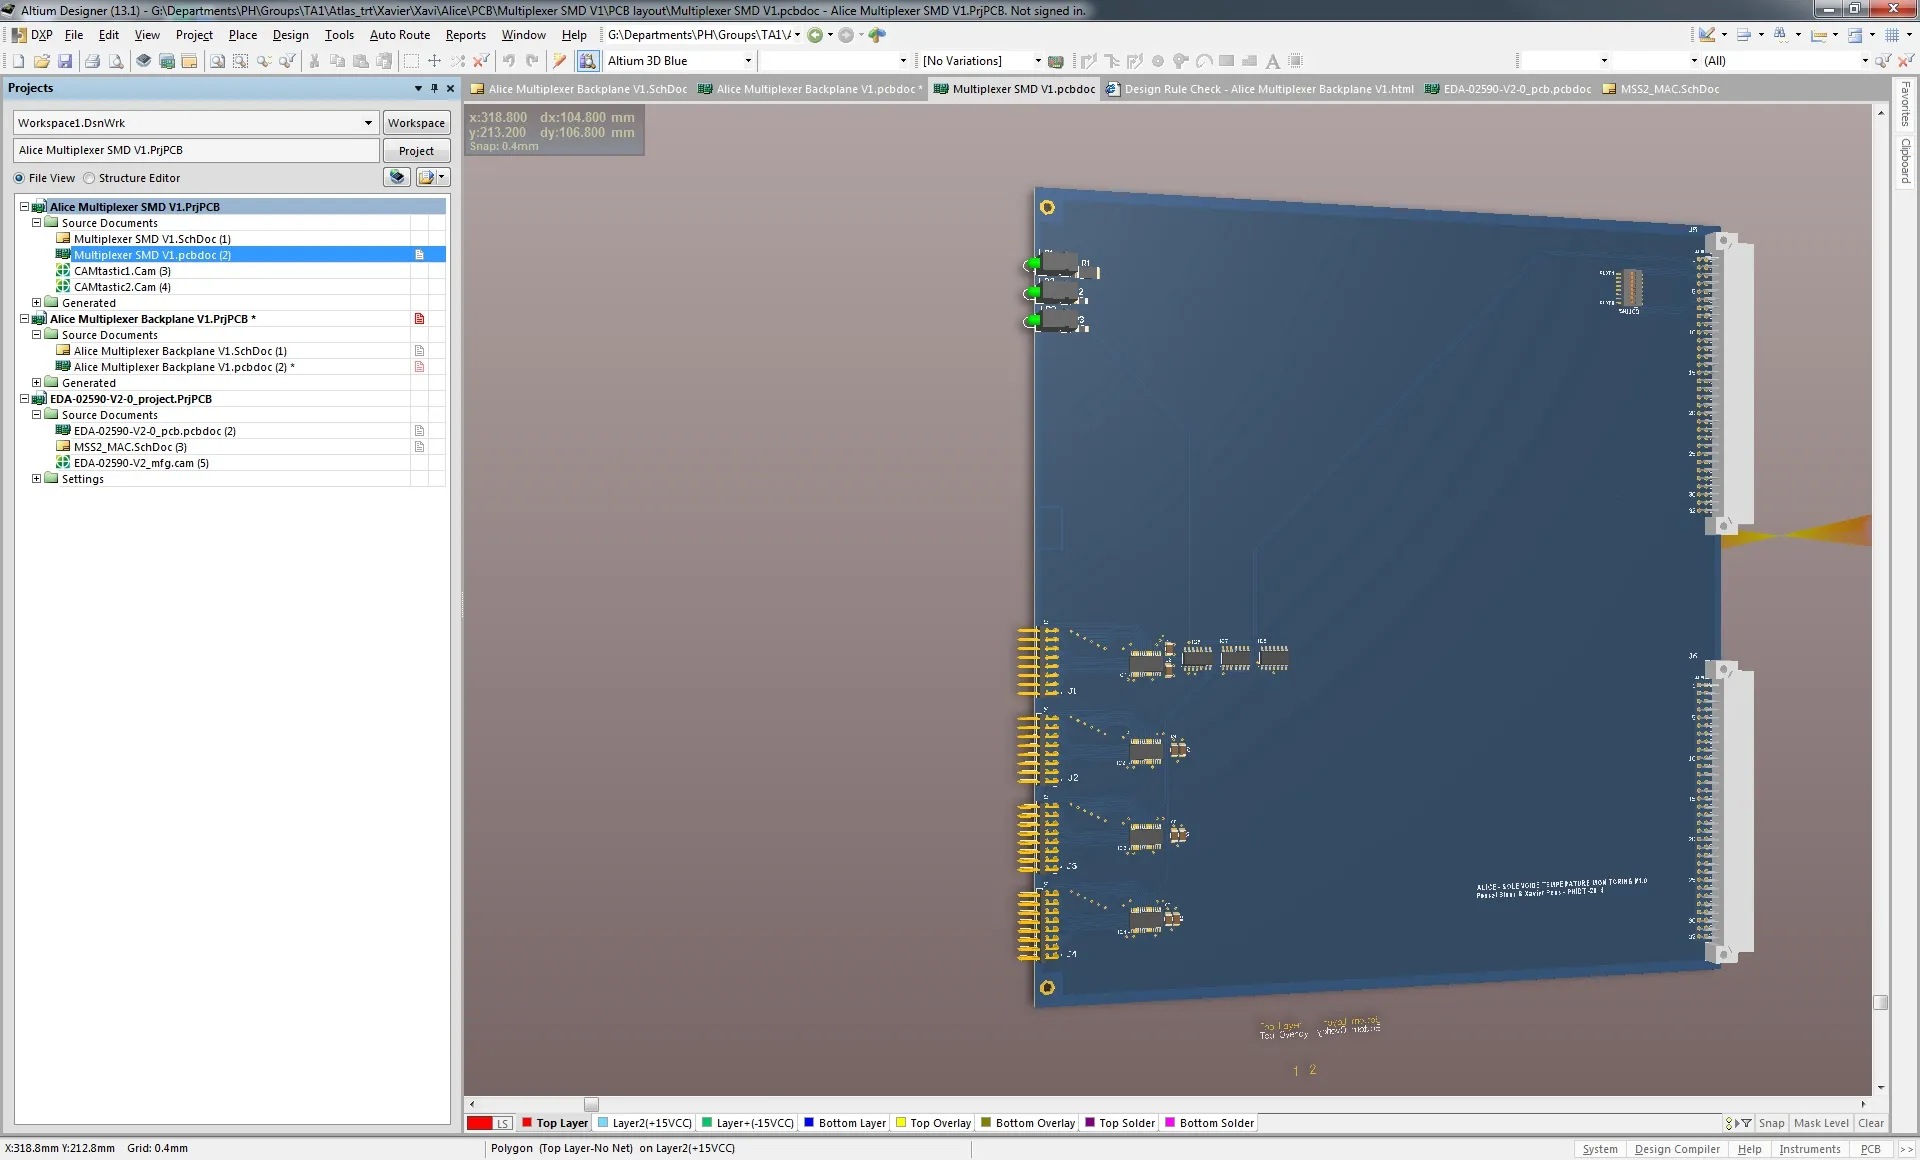This screenshot has width=1920, height=1160.
Task: Expand the Generated folder under Alice Multiplexer Backplane
Action: [x=37, y=383]
